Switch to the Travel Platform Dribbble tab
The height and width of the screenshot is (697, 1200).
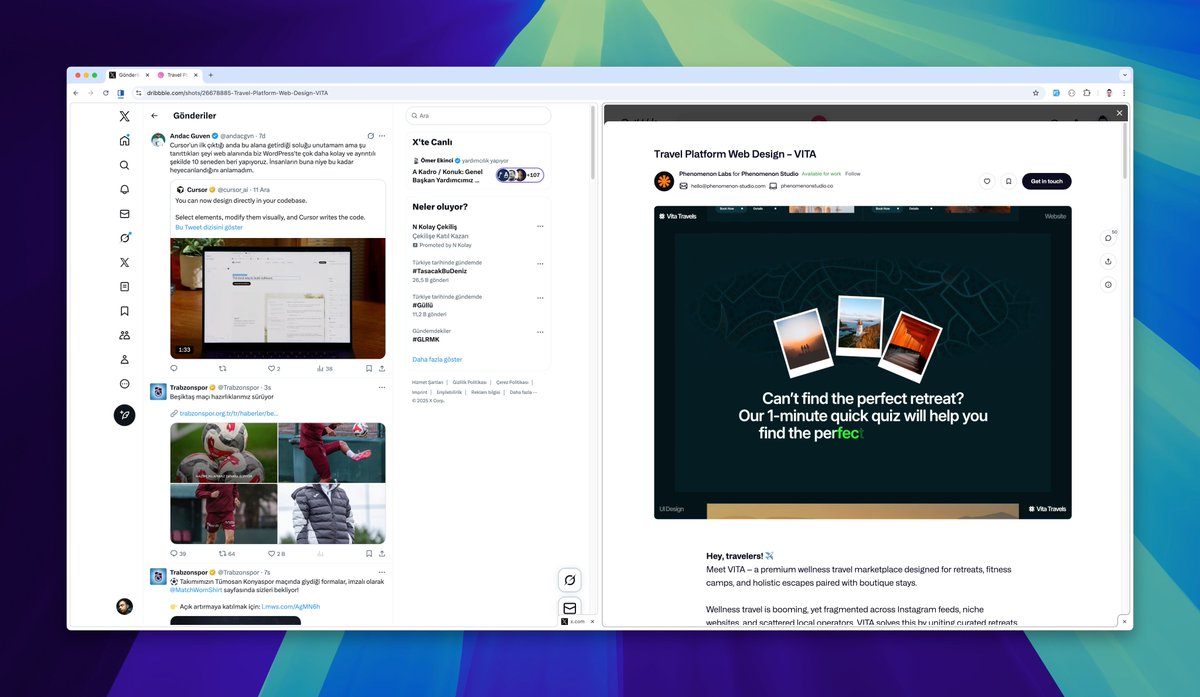(x=177, y=75)
